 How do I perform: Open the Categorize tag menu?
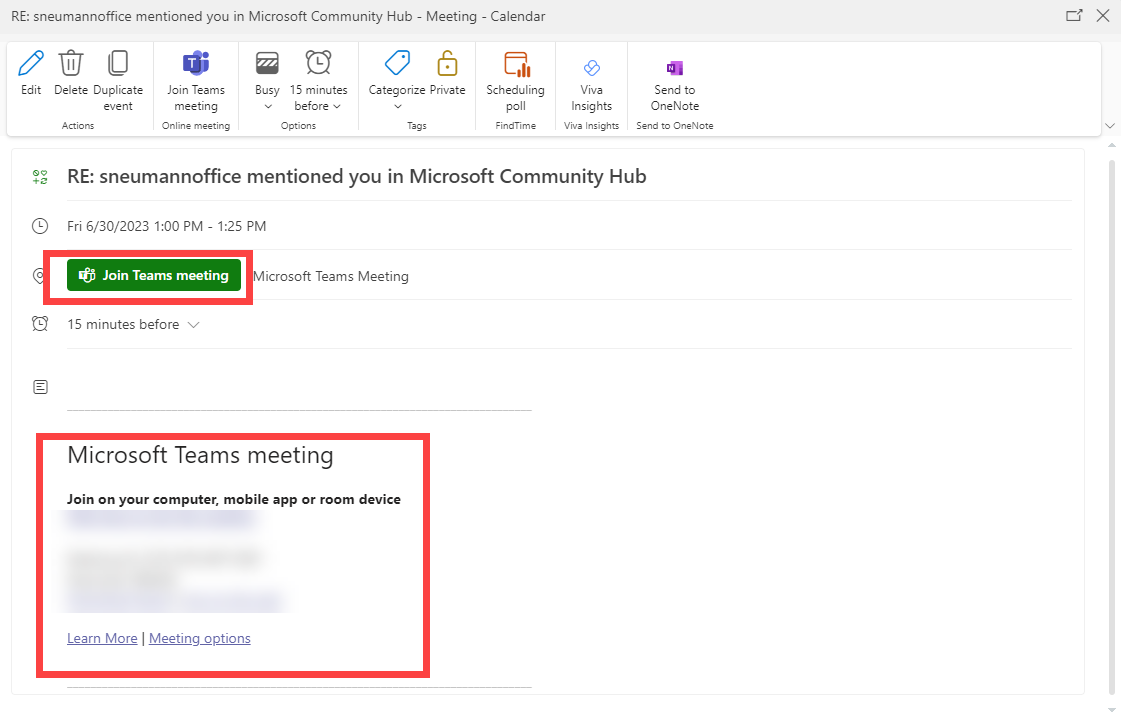[397, 81]
